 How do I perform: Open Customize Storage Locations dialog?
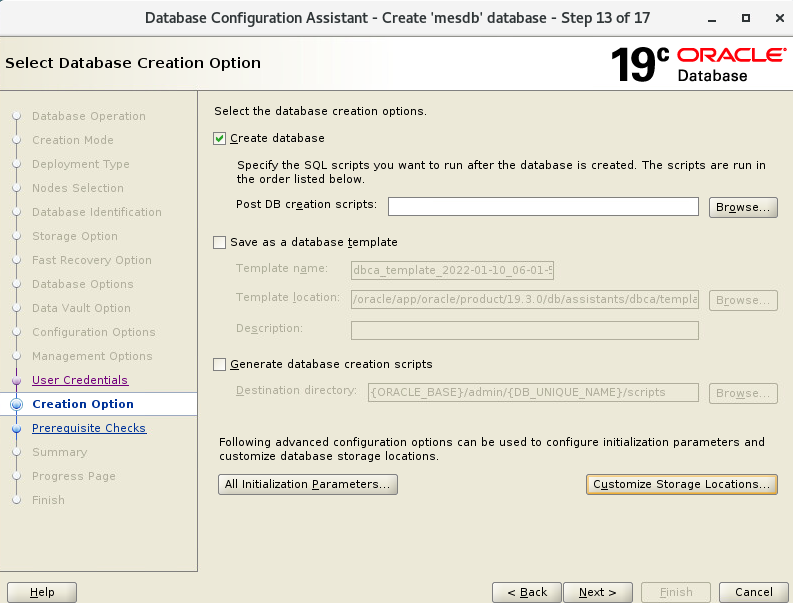point(681,484)
